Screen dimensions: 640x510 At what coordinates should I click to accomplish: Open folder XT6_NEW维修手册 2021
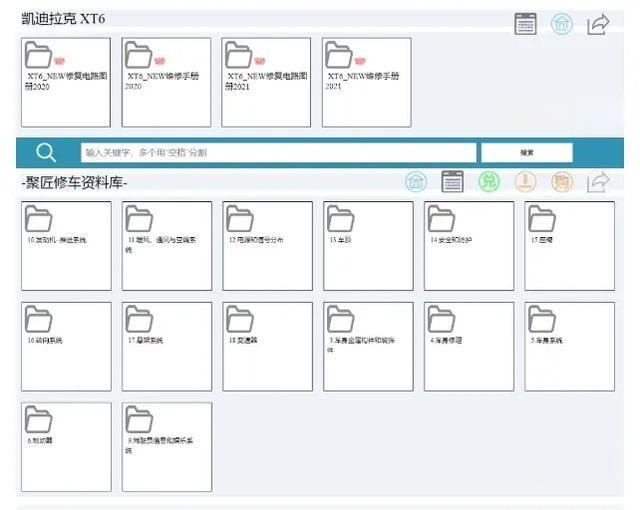point(367,82)
